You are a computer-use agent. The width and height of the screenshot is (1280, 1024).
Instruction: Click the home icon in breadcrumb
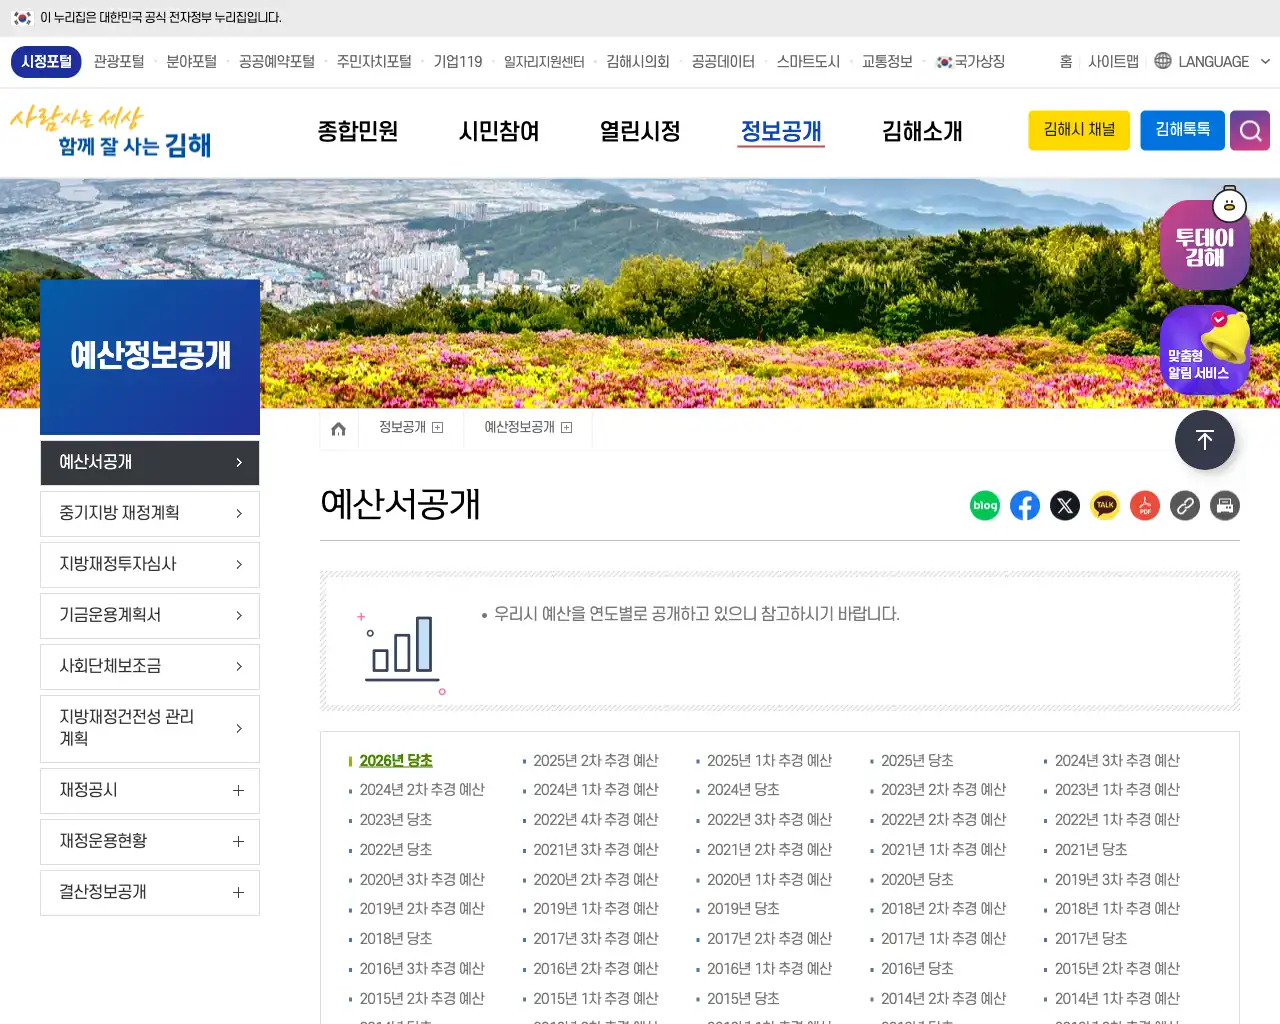coord(338,429)
